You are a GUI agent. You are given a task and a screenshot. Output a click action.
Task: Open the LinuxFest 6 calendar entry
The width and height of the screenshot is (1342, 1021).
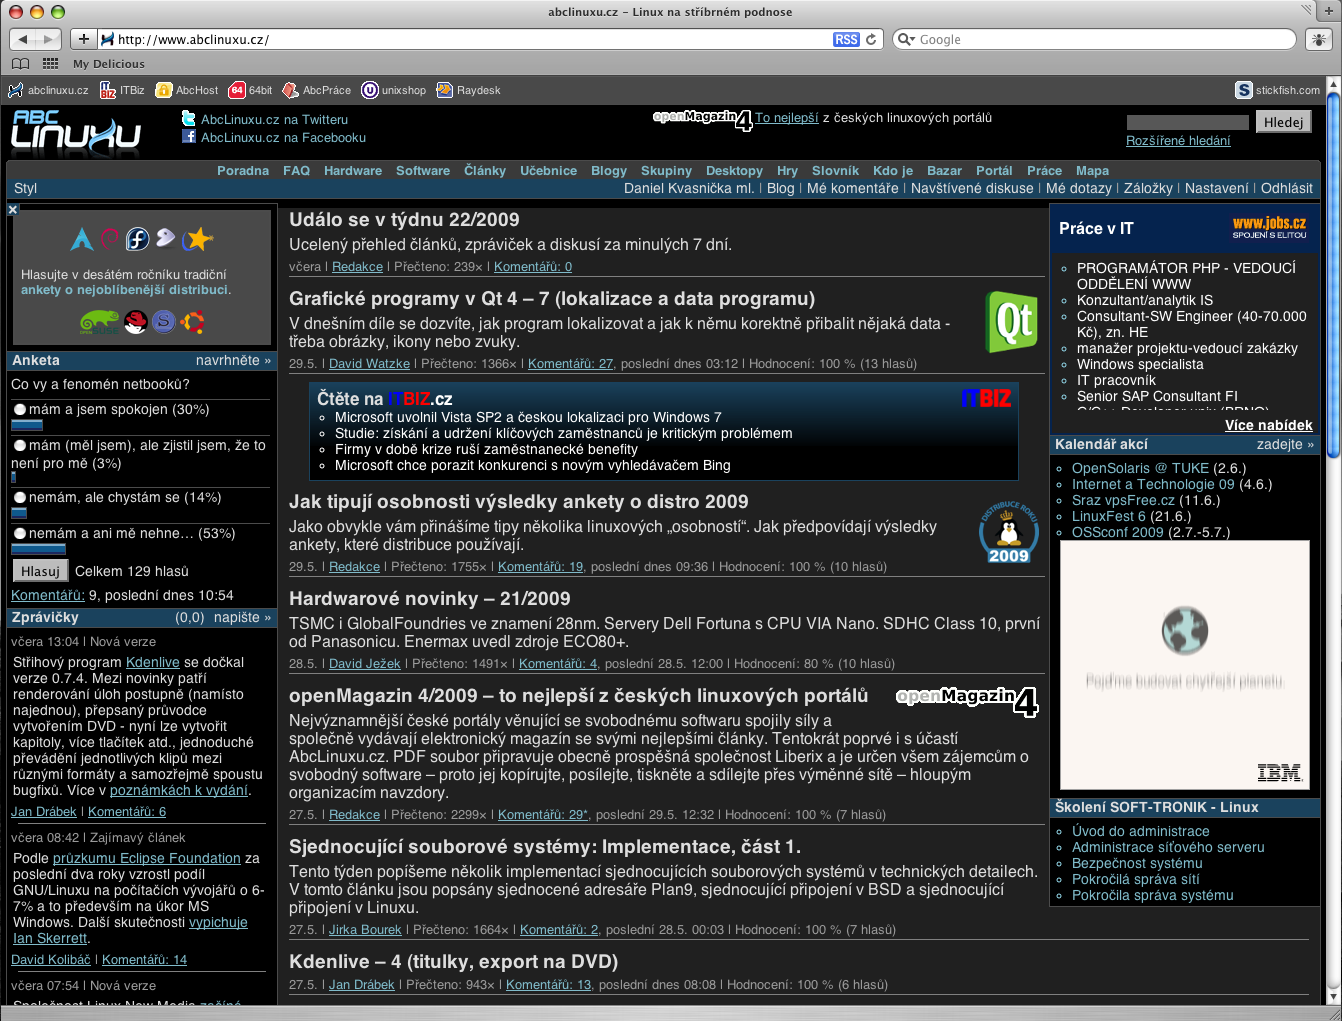pyautogui.click(x=1109, y=516)
